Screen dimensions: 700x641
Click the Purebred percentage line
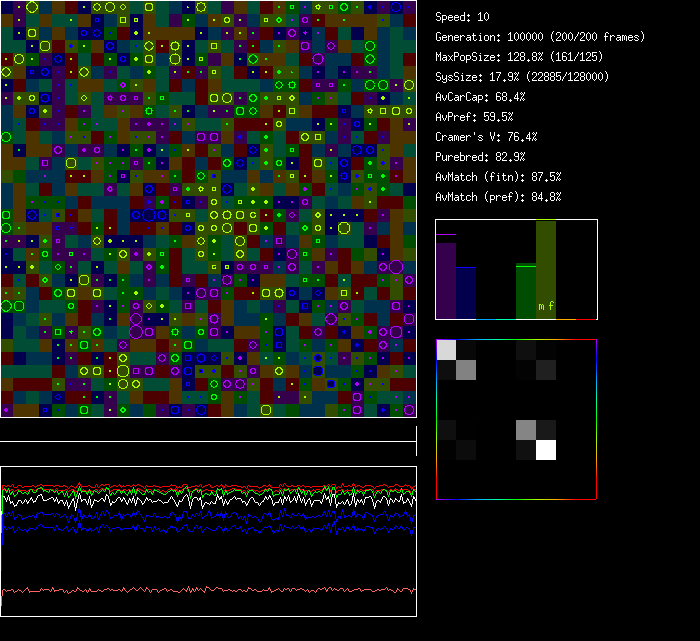coord(480,157)
